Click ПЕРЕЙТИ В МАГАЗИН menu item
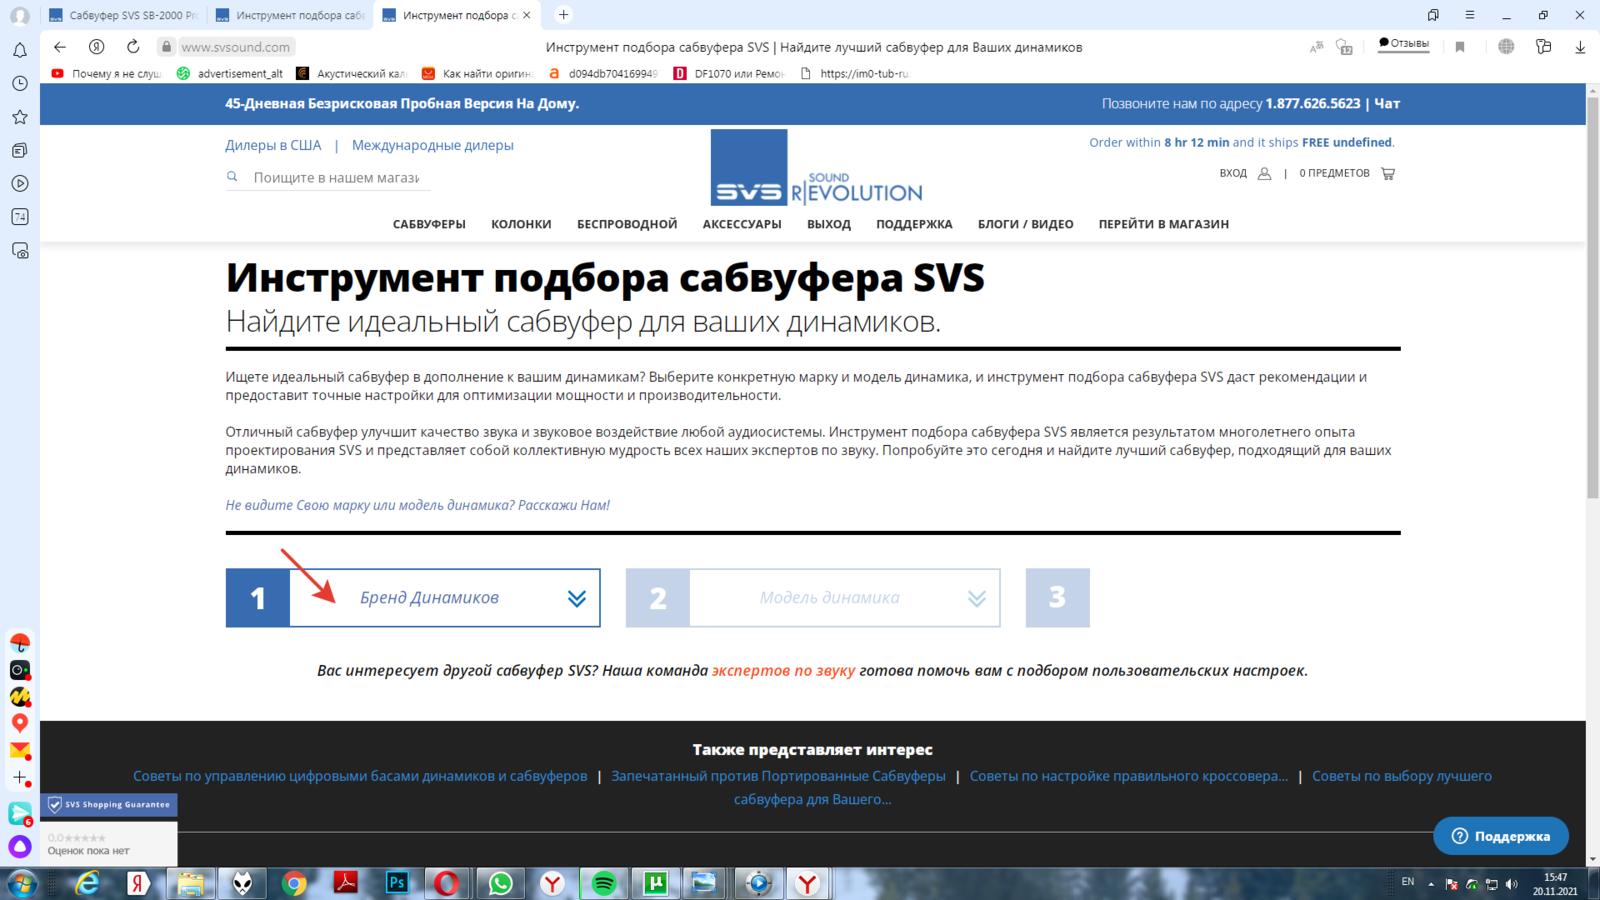The width and height of the screenshot is (1600, 900). 1164,224
